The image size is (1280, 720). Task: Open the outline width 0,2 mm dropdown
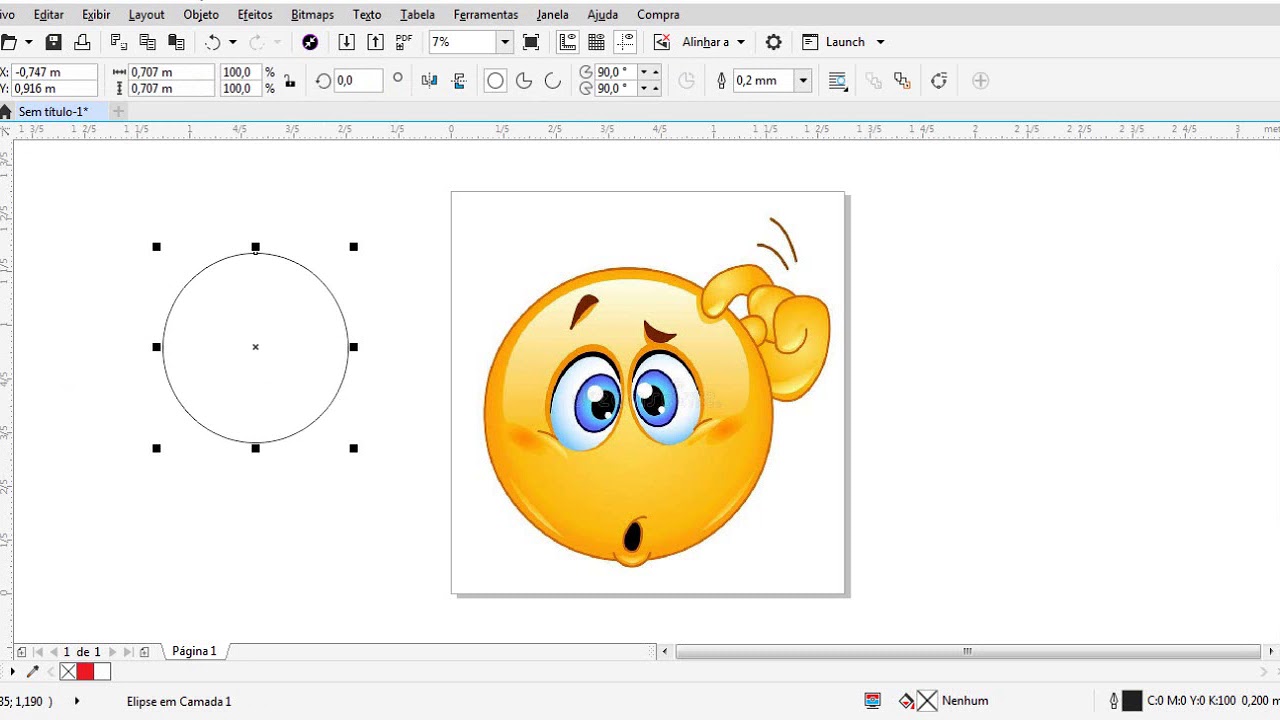tap(802, 81)
